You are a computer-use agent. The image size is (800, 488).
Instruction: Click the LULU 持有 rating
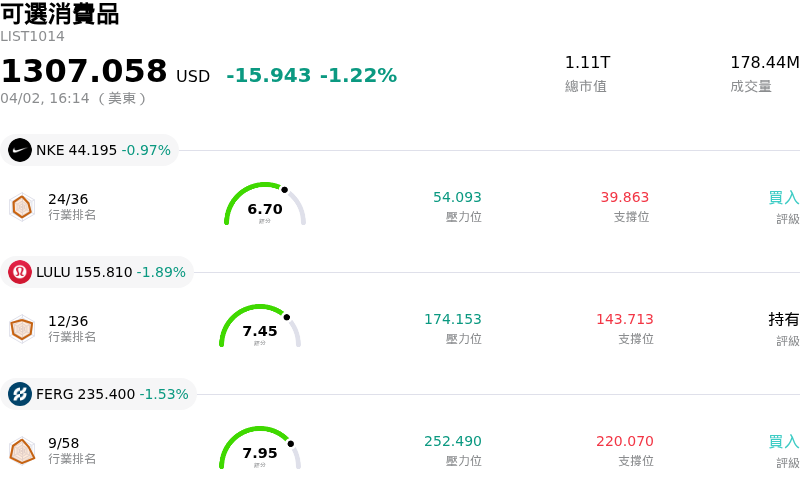[783, 320]
